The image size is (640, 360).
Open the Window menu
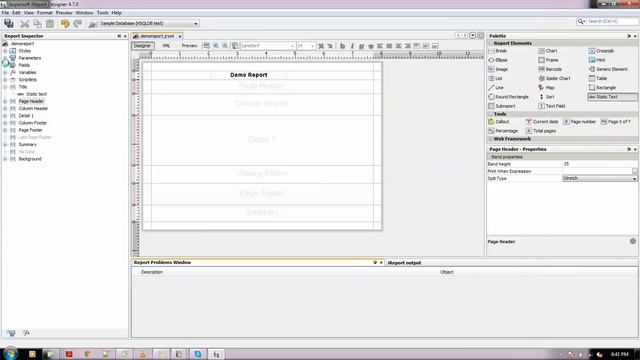84,13
